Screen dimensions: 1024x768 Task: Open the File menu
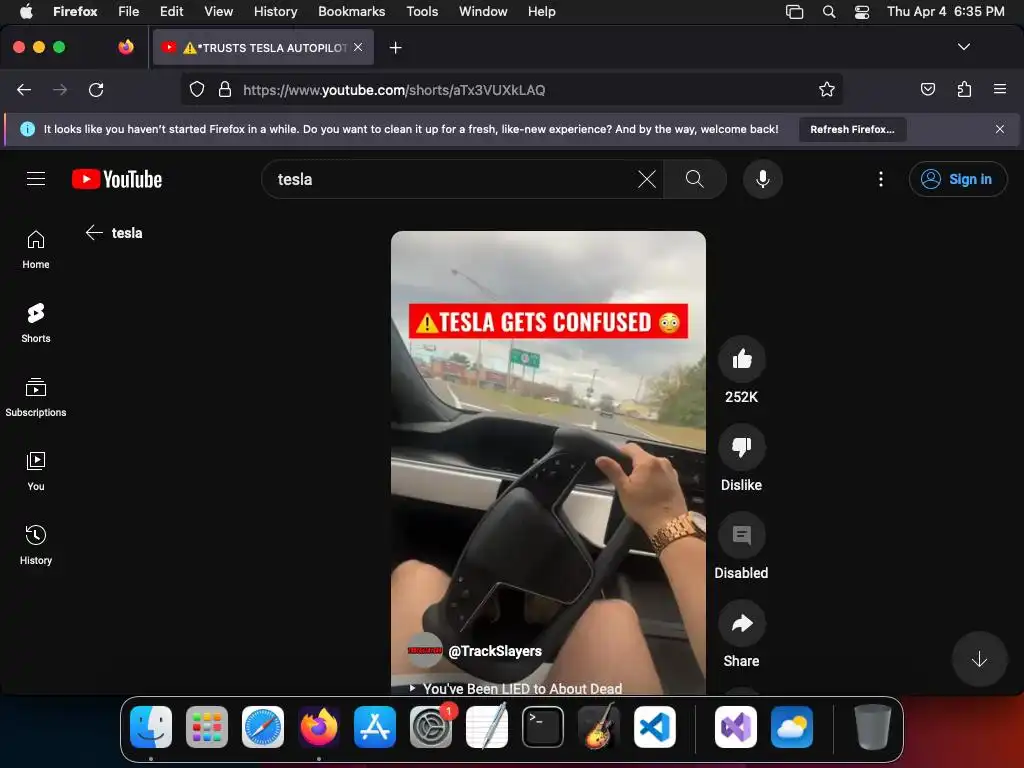129,11
